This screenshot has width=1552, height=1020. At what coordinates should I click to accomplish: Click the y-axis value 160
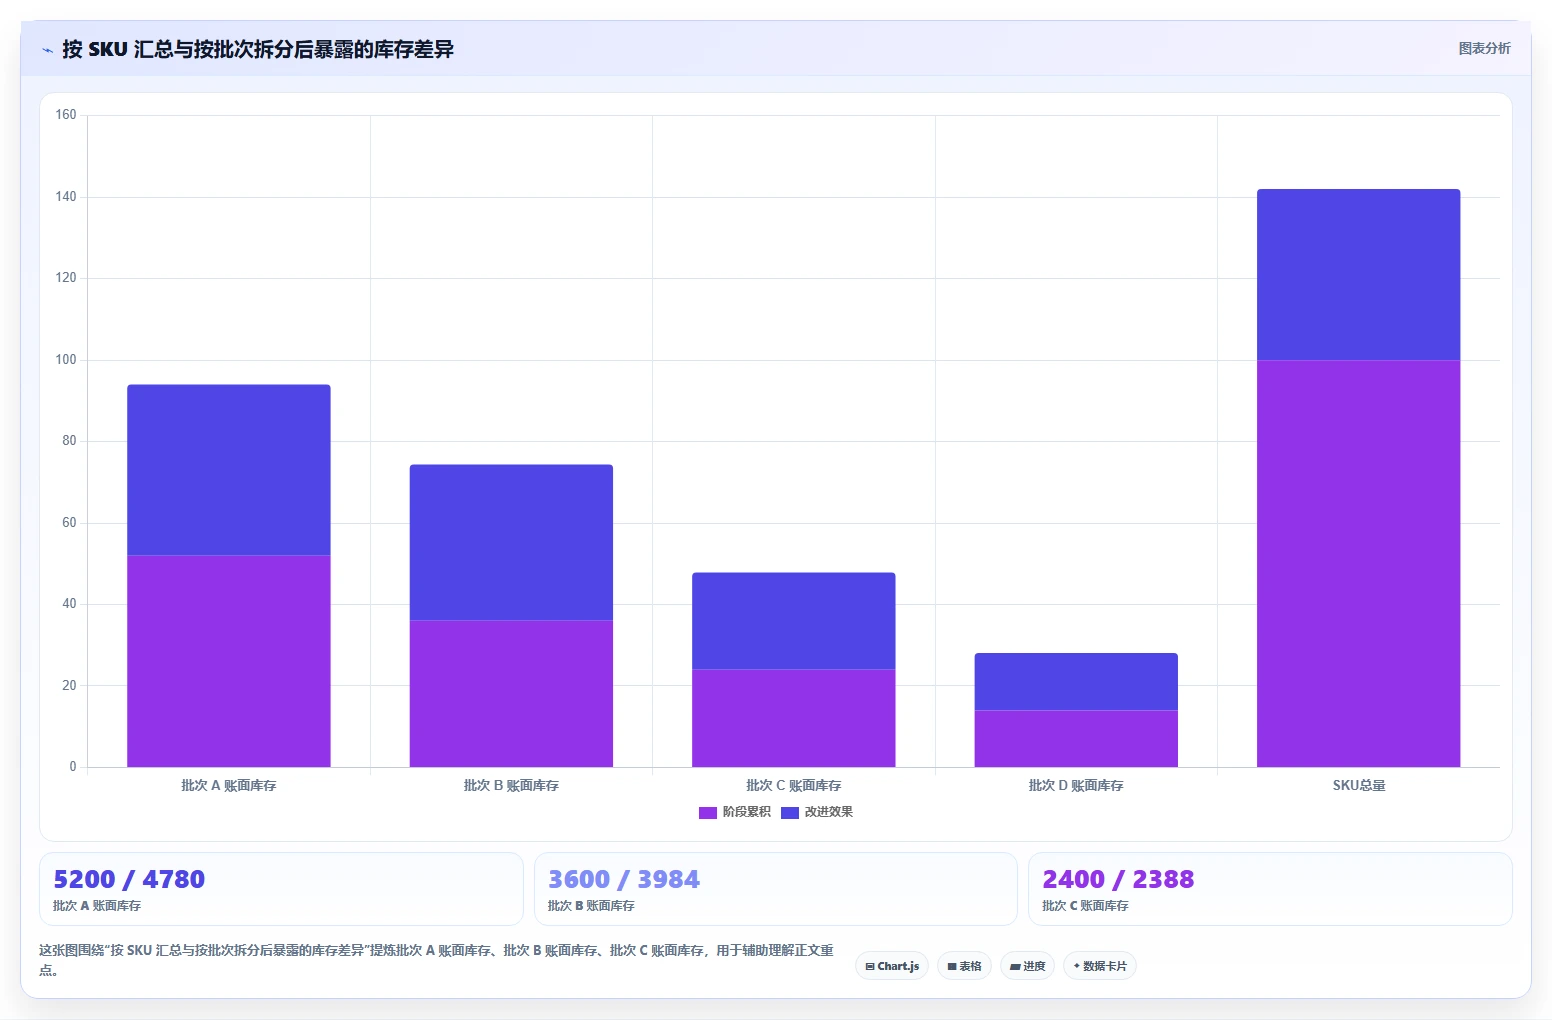coord(66,115)
